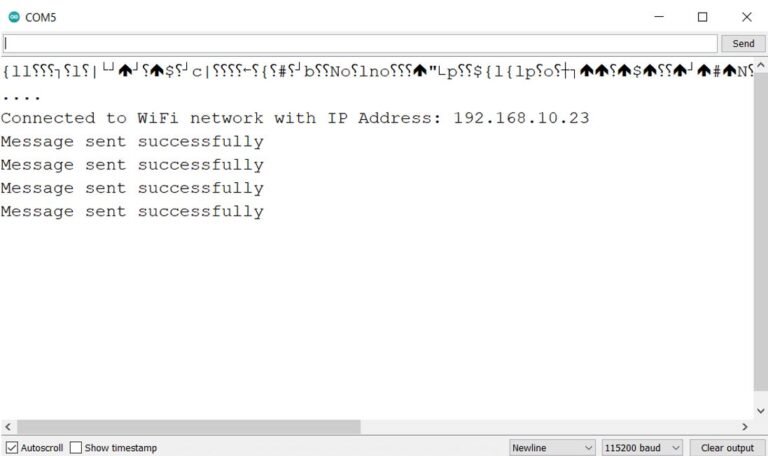
Task: Click the Arduino logo icon in title bar
Action: pyautogui.click(x=14, y=17)
